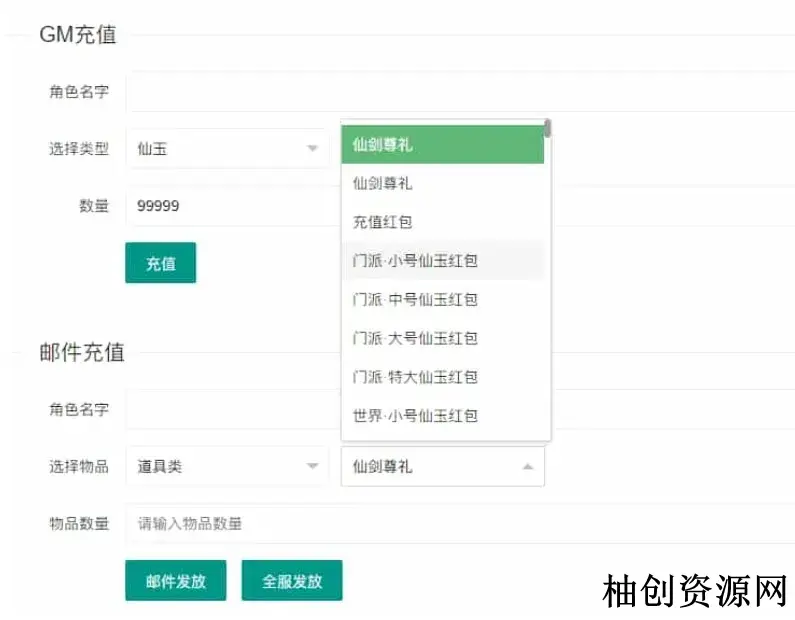Click the down arrow in 道具类 dropdown
This screenshot has width=795, height=620.
(312, 466)
